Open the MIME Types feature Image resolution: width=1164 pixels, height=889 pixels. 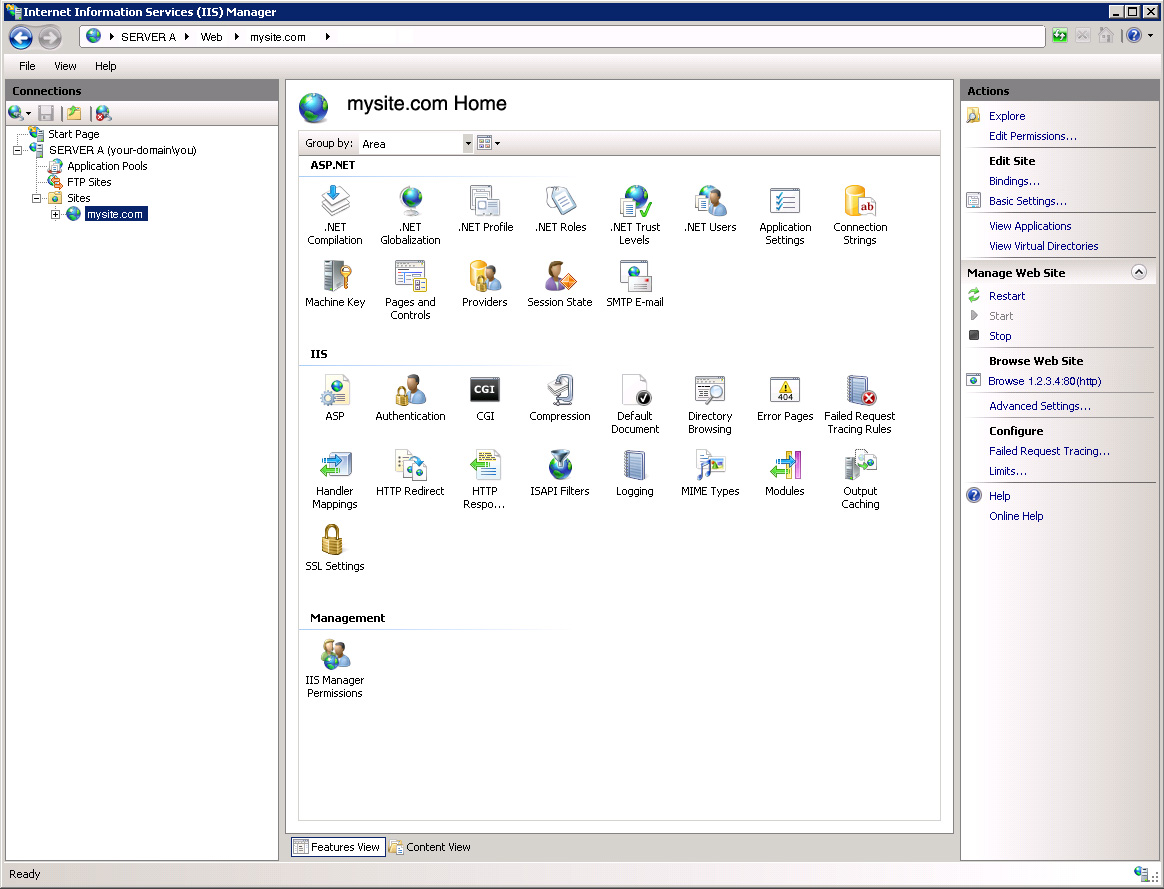coord(710,473)
